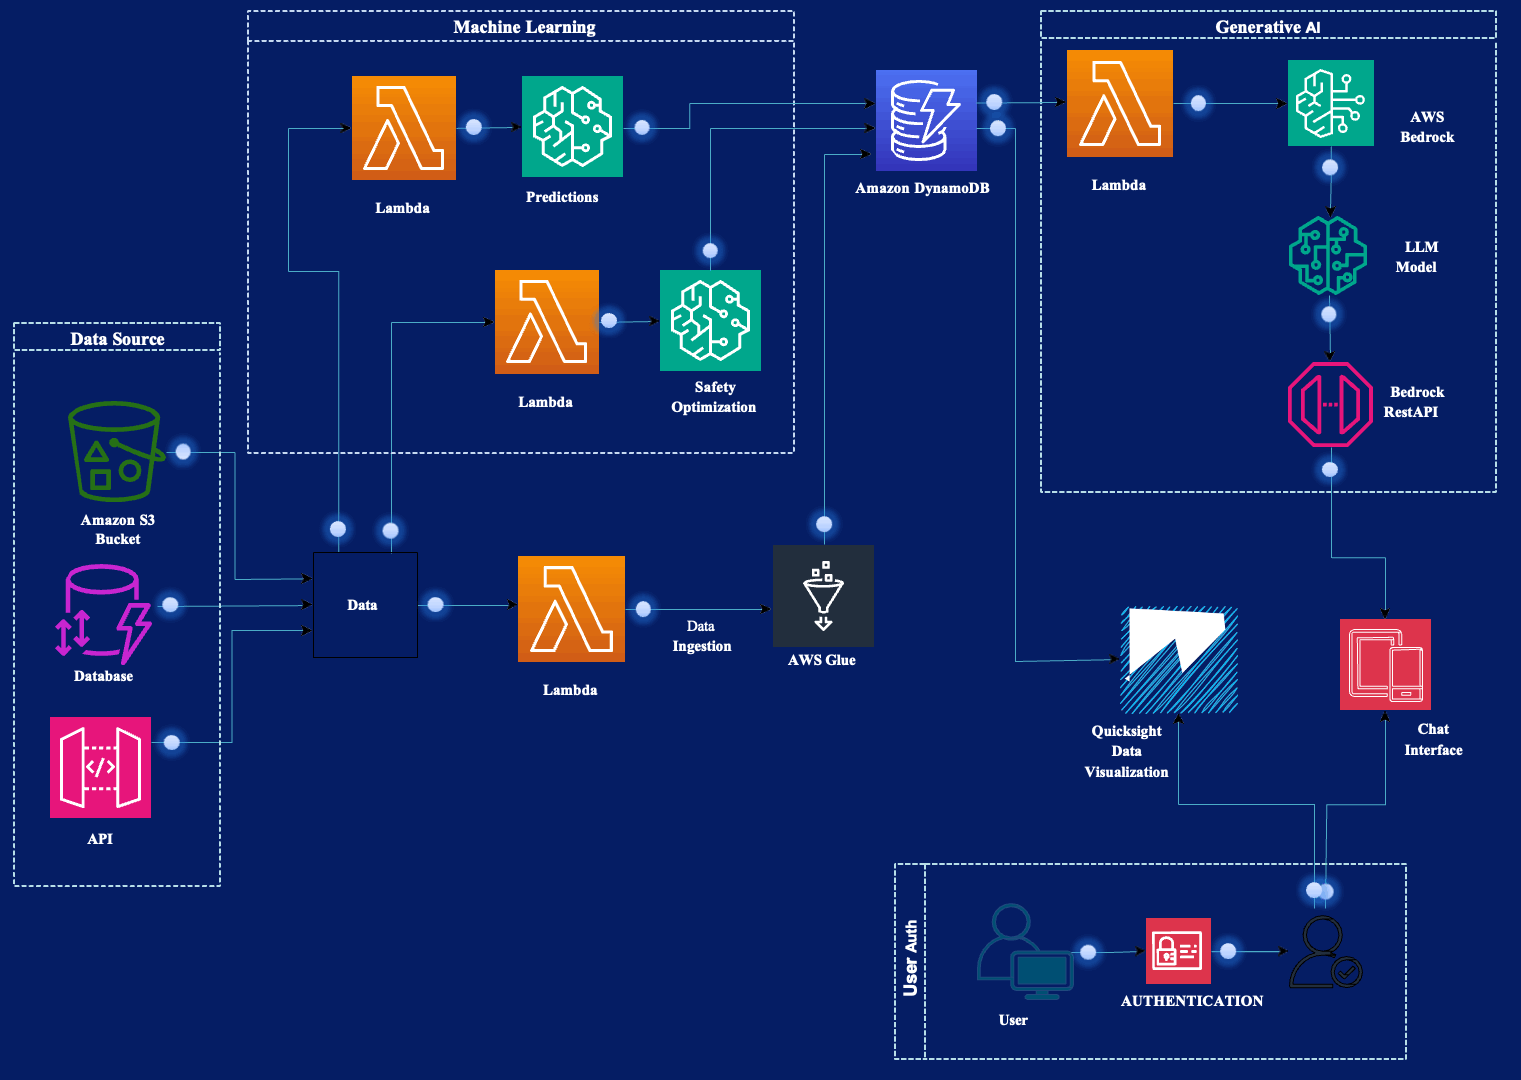Click the Data box node

pos(365,605)
